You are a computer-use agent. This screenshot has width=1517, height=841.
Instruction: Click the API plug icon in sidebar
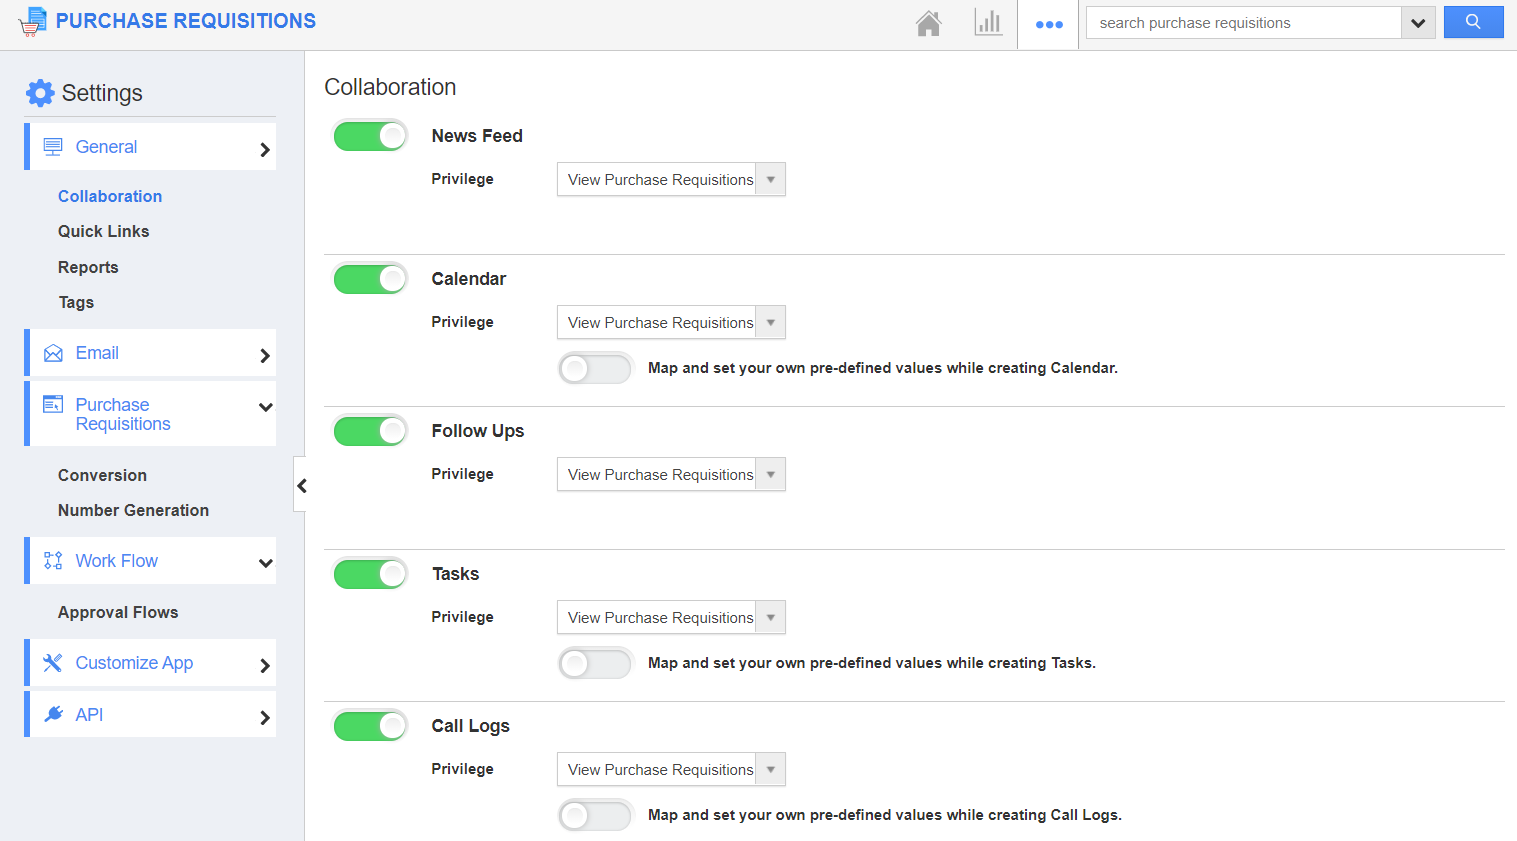[x=53, y=715]
